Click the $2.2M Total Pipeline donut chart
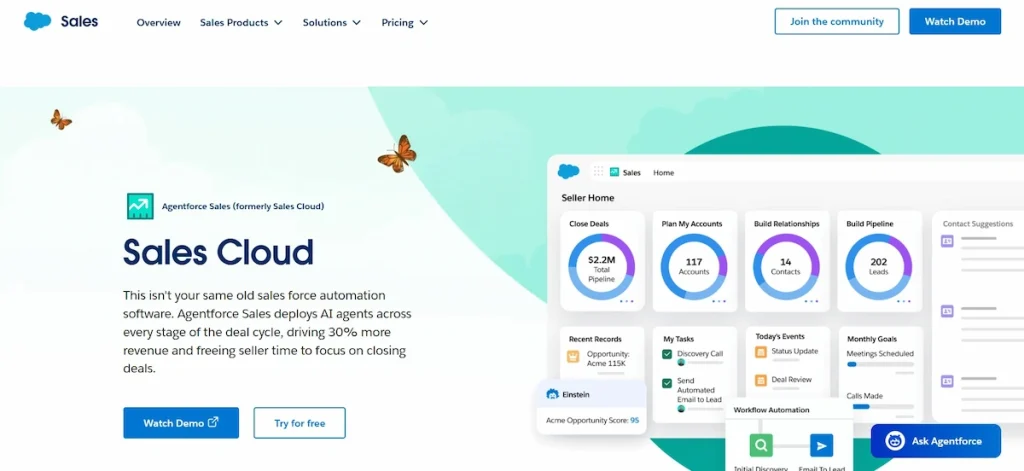1024x471 pixels. [x=601, y=267]
